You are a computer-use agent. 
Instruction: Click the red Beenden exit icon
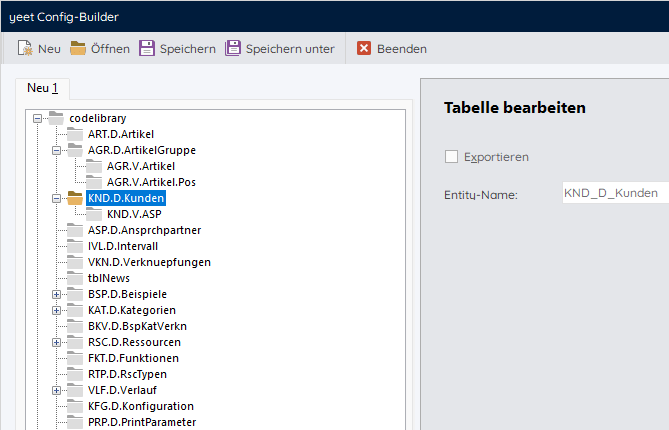(364, 48)
